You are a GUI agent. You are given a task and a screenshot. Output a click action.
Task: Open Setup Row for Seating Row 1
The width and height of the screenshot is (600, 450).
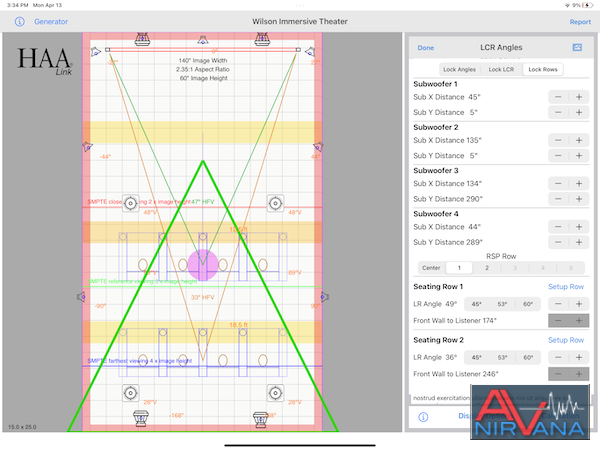coord(566,287)
